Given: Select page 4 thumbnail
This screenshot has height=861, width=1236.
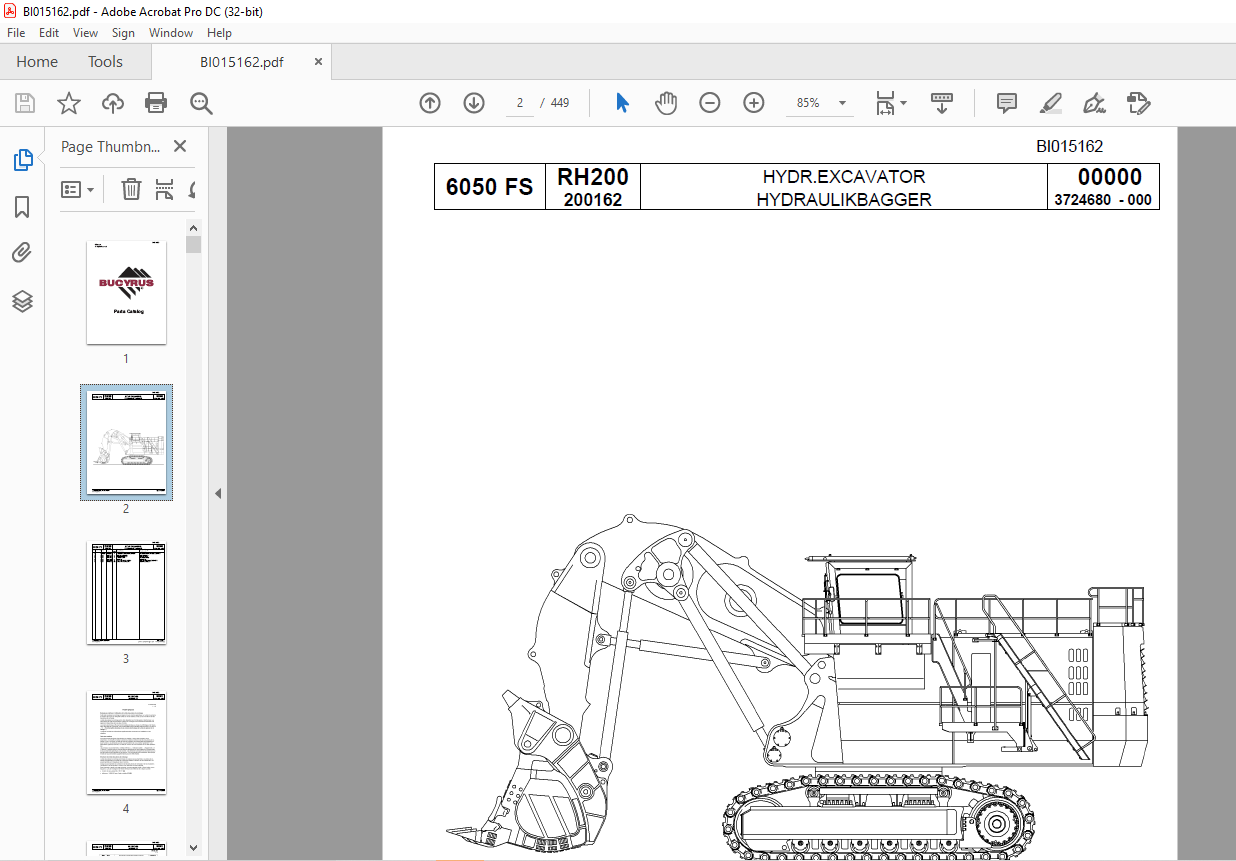Looking at the screenshot, I should (126, 742).
